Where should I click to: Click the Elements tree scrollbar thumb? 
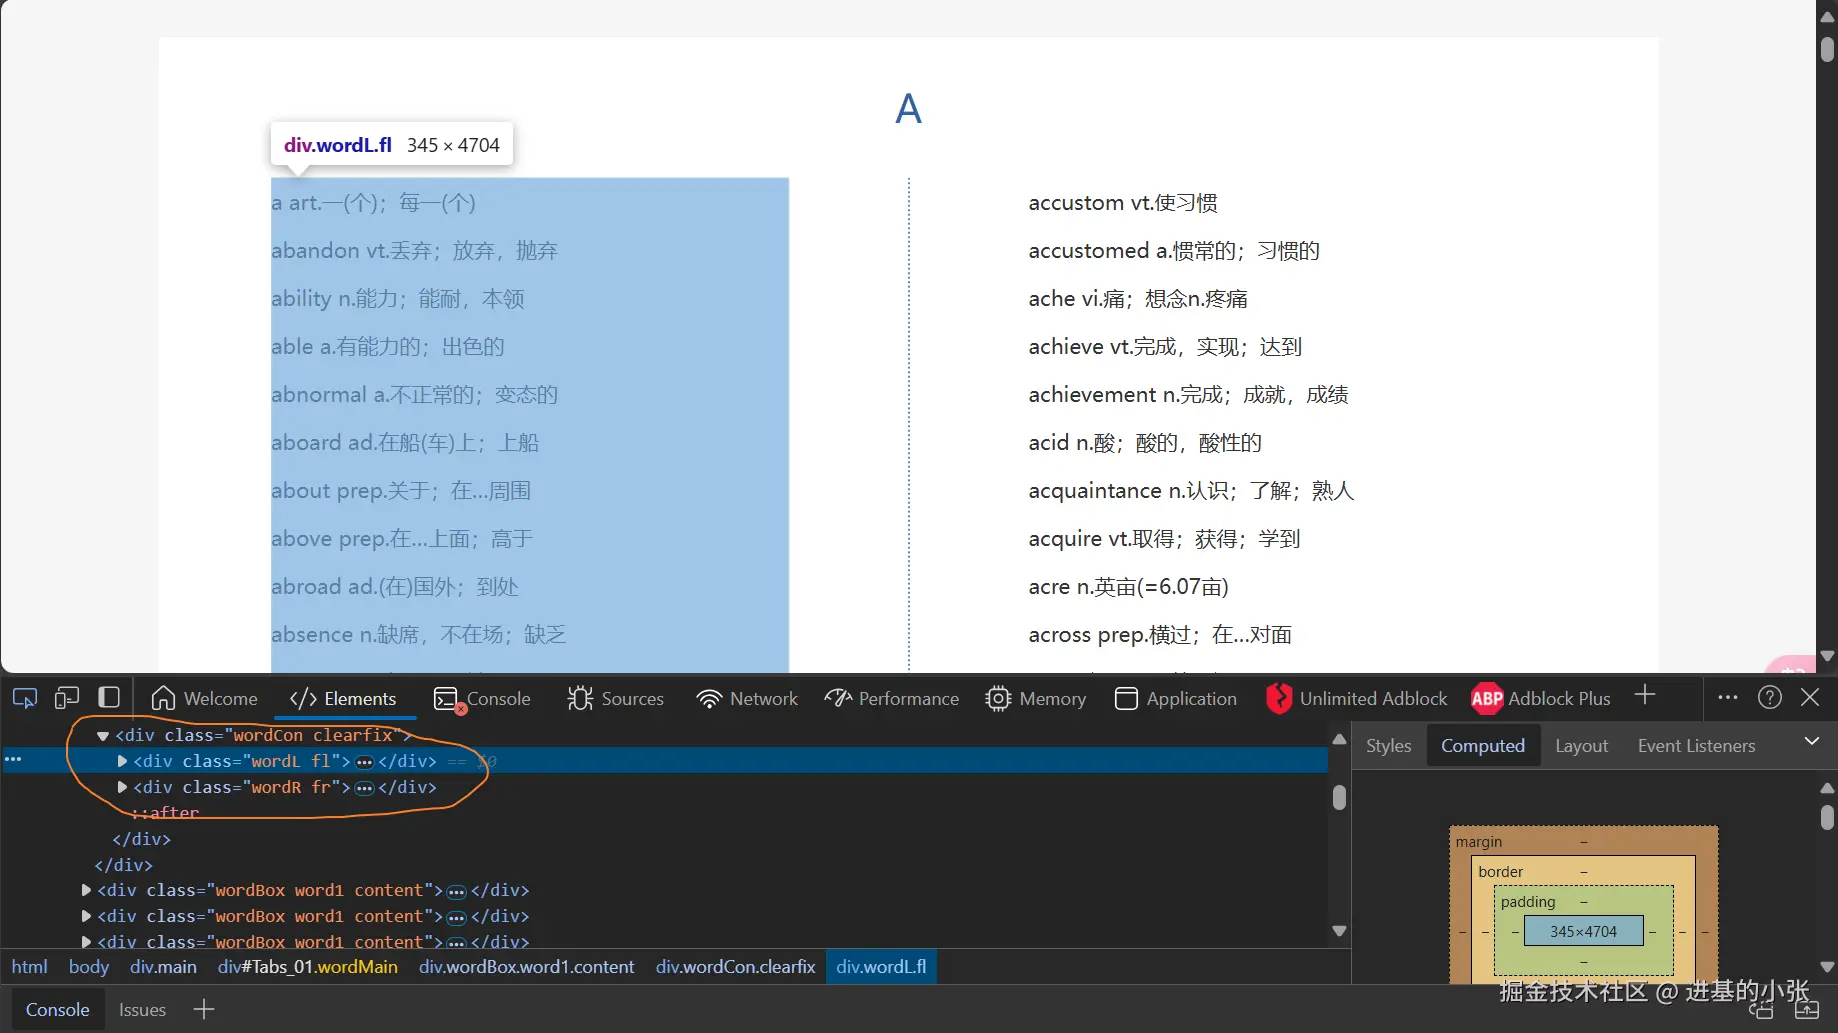1340,797
